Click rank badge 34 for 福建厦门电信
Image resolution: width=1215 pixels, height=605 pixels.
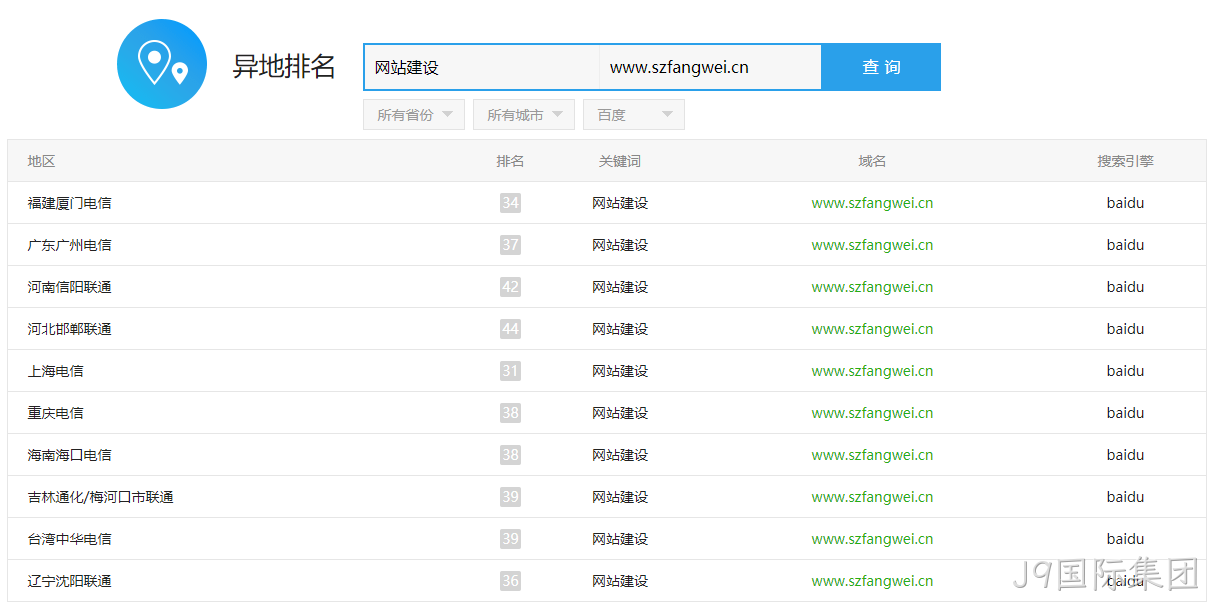510,203
